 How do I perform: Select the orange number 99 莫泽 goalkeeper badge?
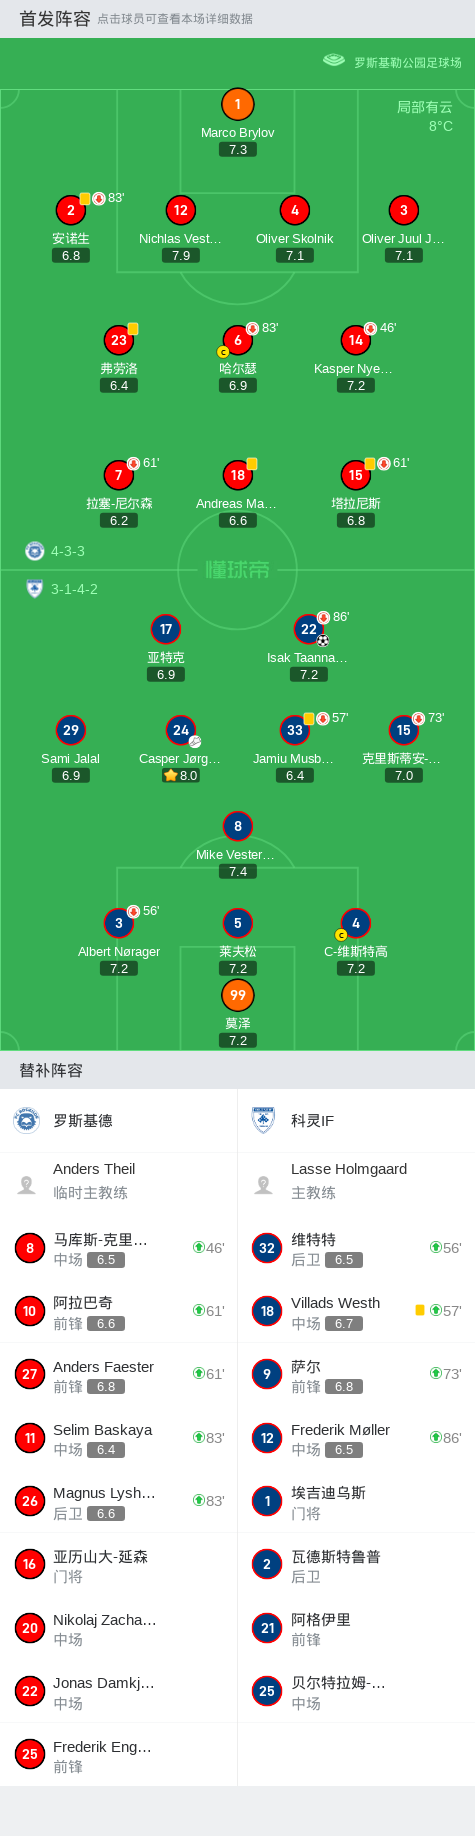pyautogui.click(x=237, y=995)
